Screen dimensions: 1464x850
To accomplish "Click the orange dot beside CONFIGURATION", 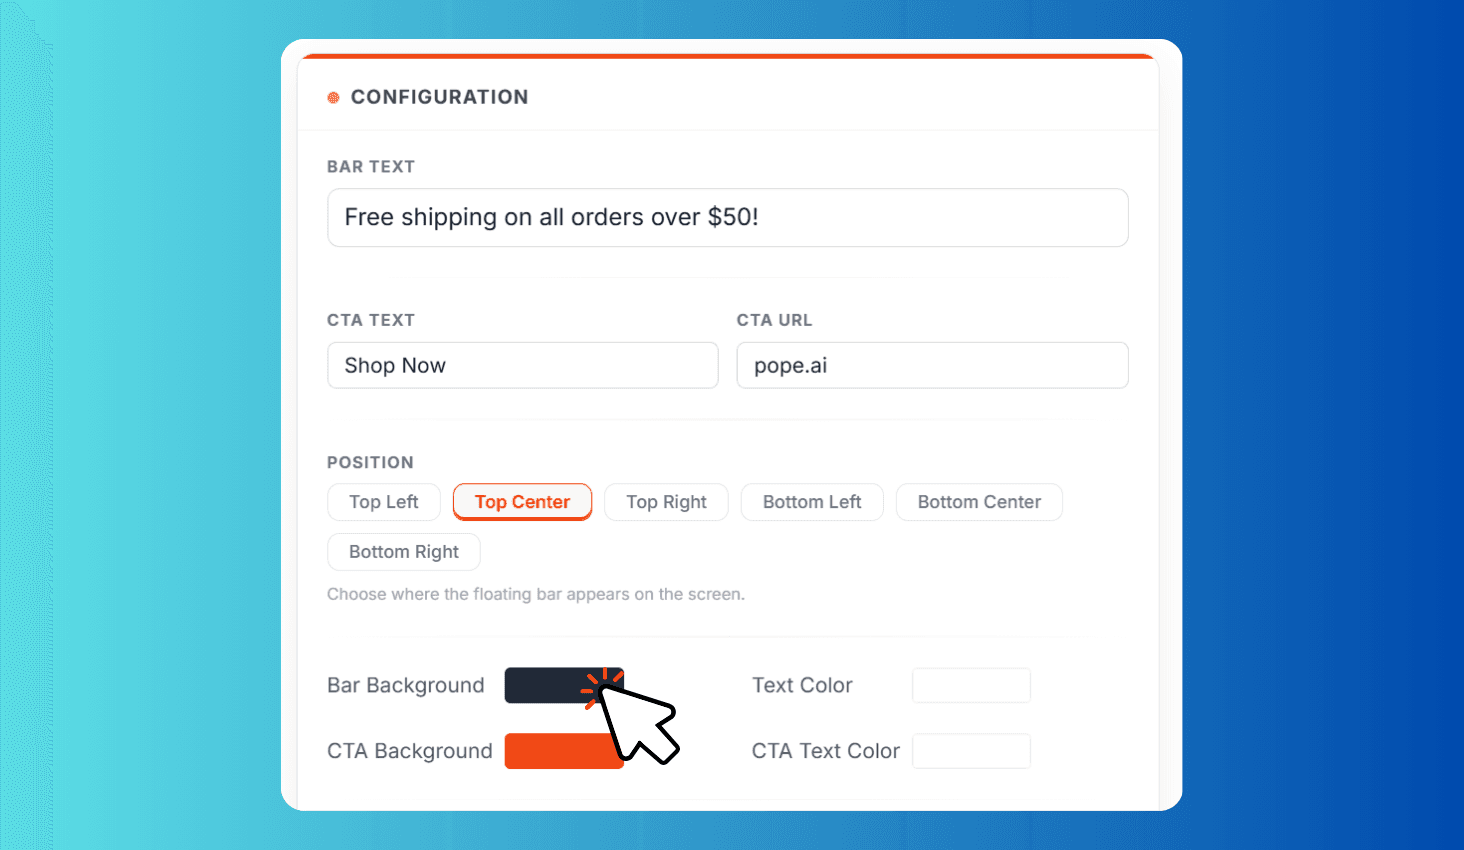I will [333, 97].
